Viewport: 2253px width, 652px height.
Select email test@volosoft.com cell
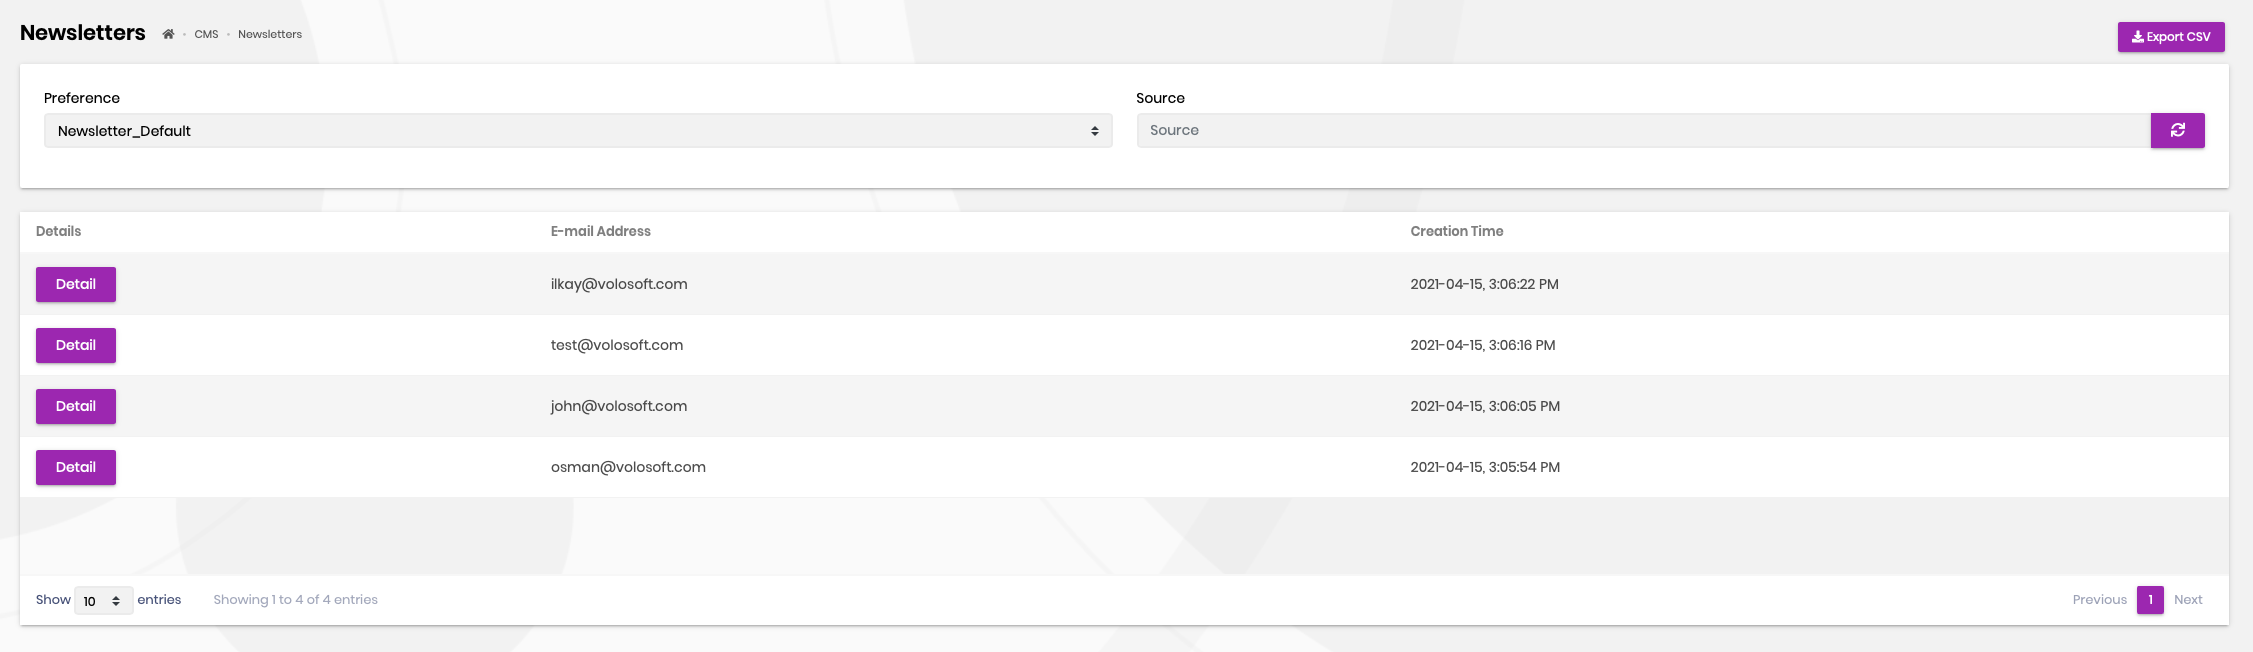coord(617,345)
